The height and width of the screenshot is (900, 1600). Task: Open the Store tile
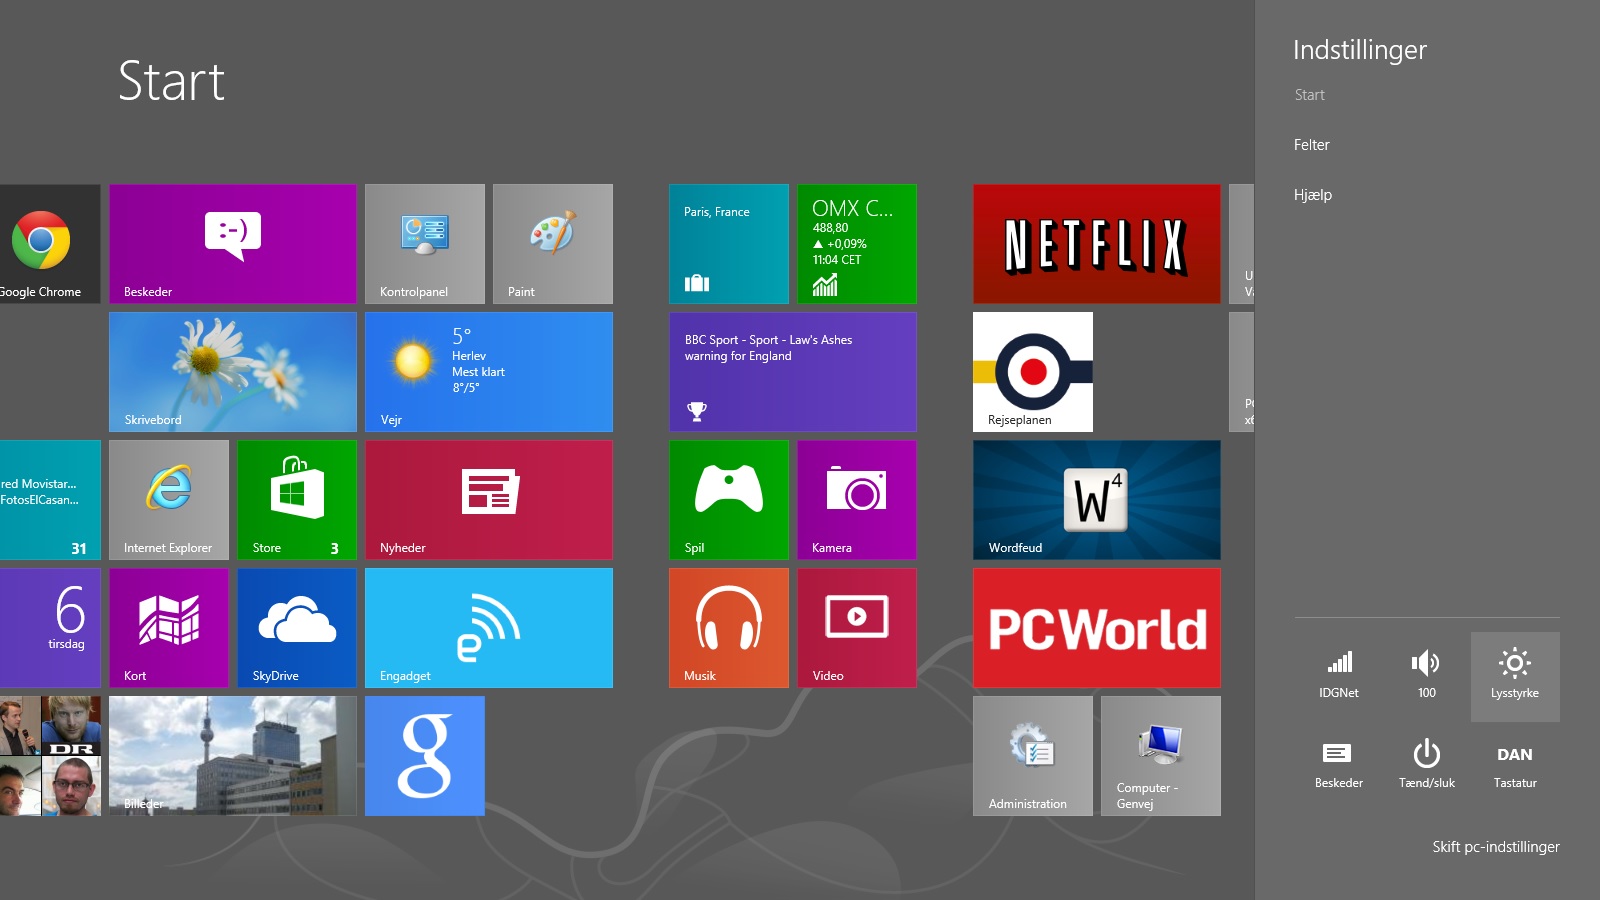296,499
